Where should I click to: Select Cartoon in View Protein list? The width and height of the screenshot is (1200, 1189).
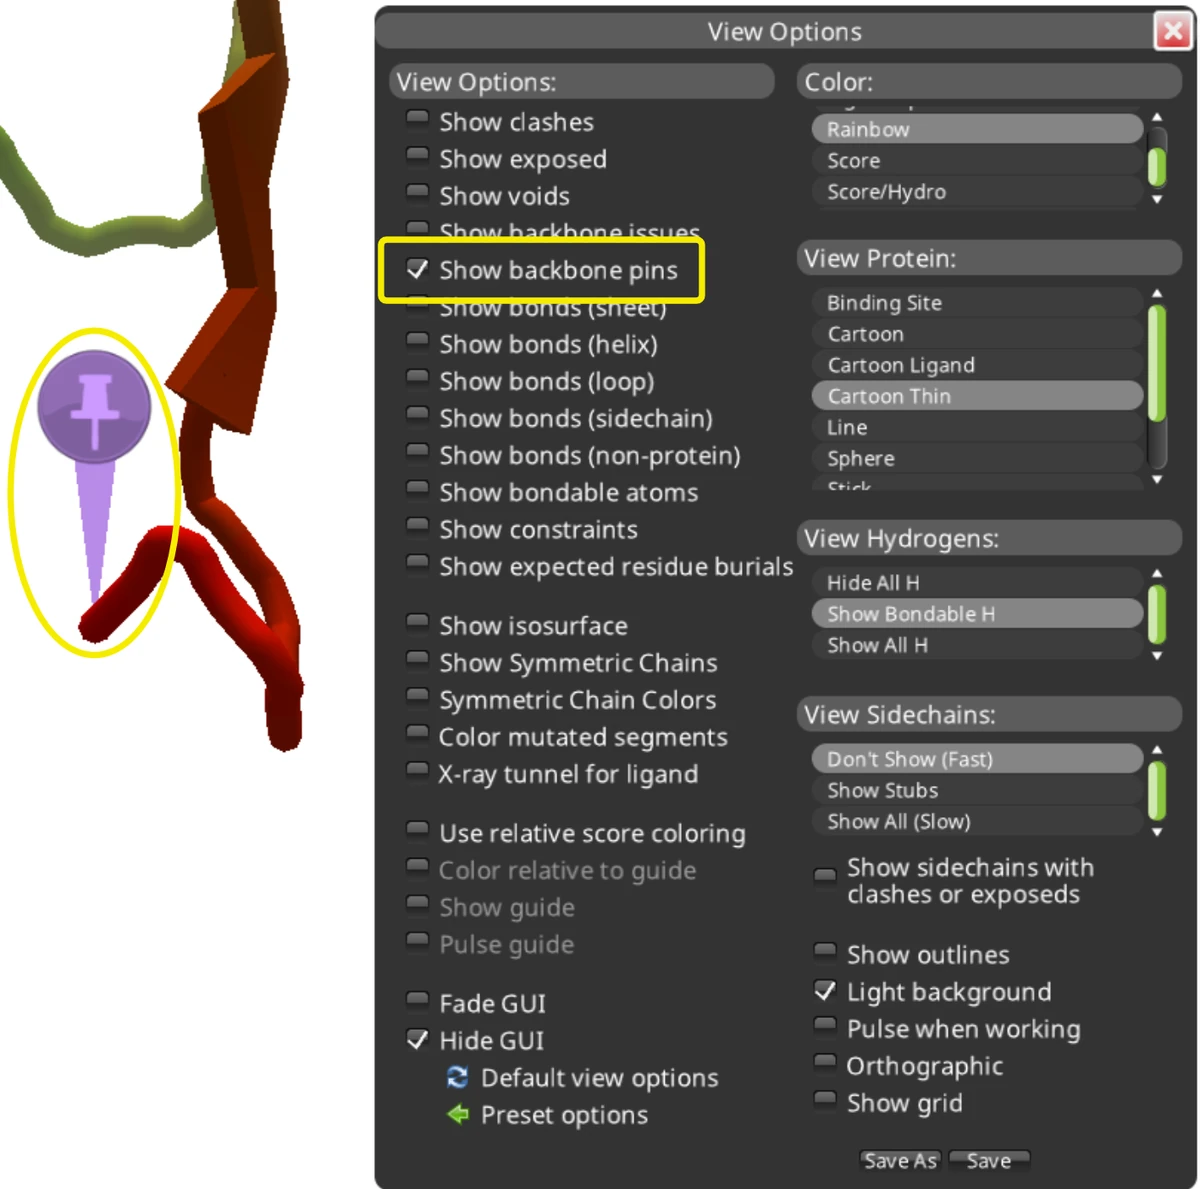point(976,333)
